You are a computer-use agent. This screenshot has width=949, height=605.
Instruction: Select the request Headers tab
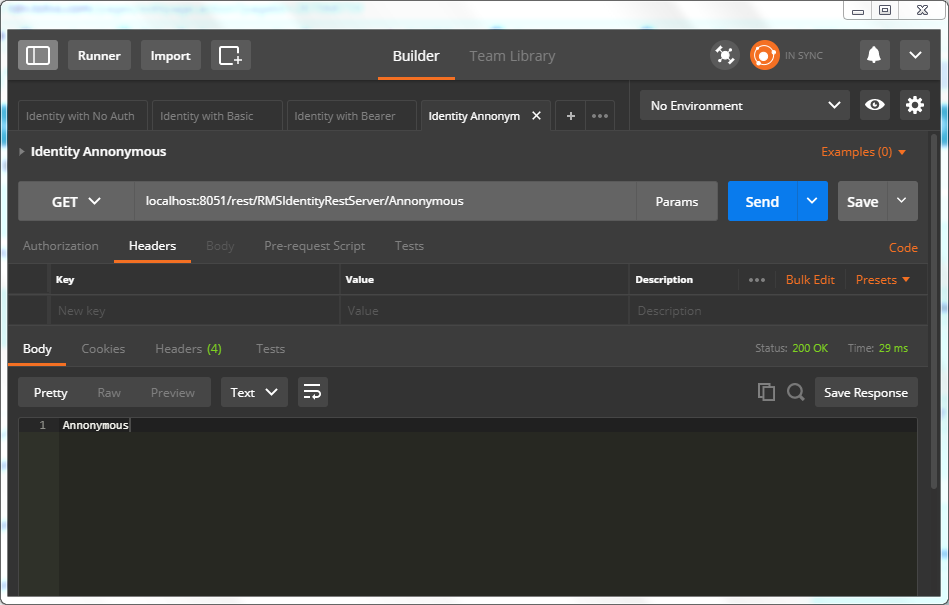tap(153, 246)
